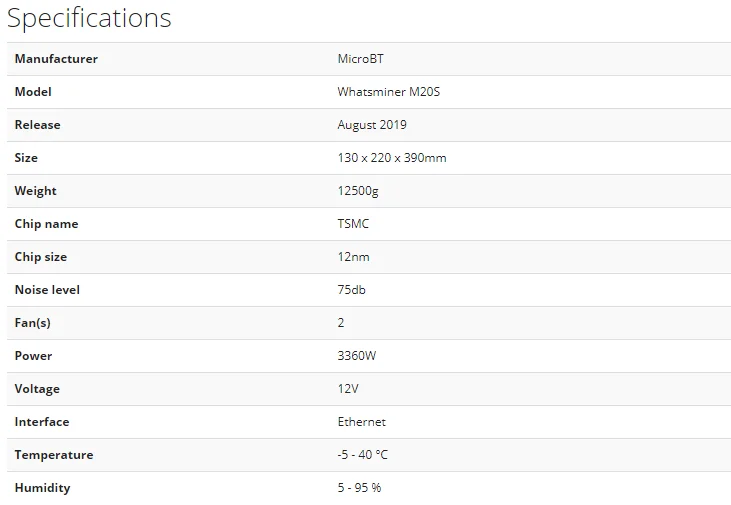
Task: Select the Chip size label
Action: click(x=41, y=257)
